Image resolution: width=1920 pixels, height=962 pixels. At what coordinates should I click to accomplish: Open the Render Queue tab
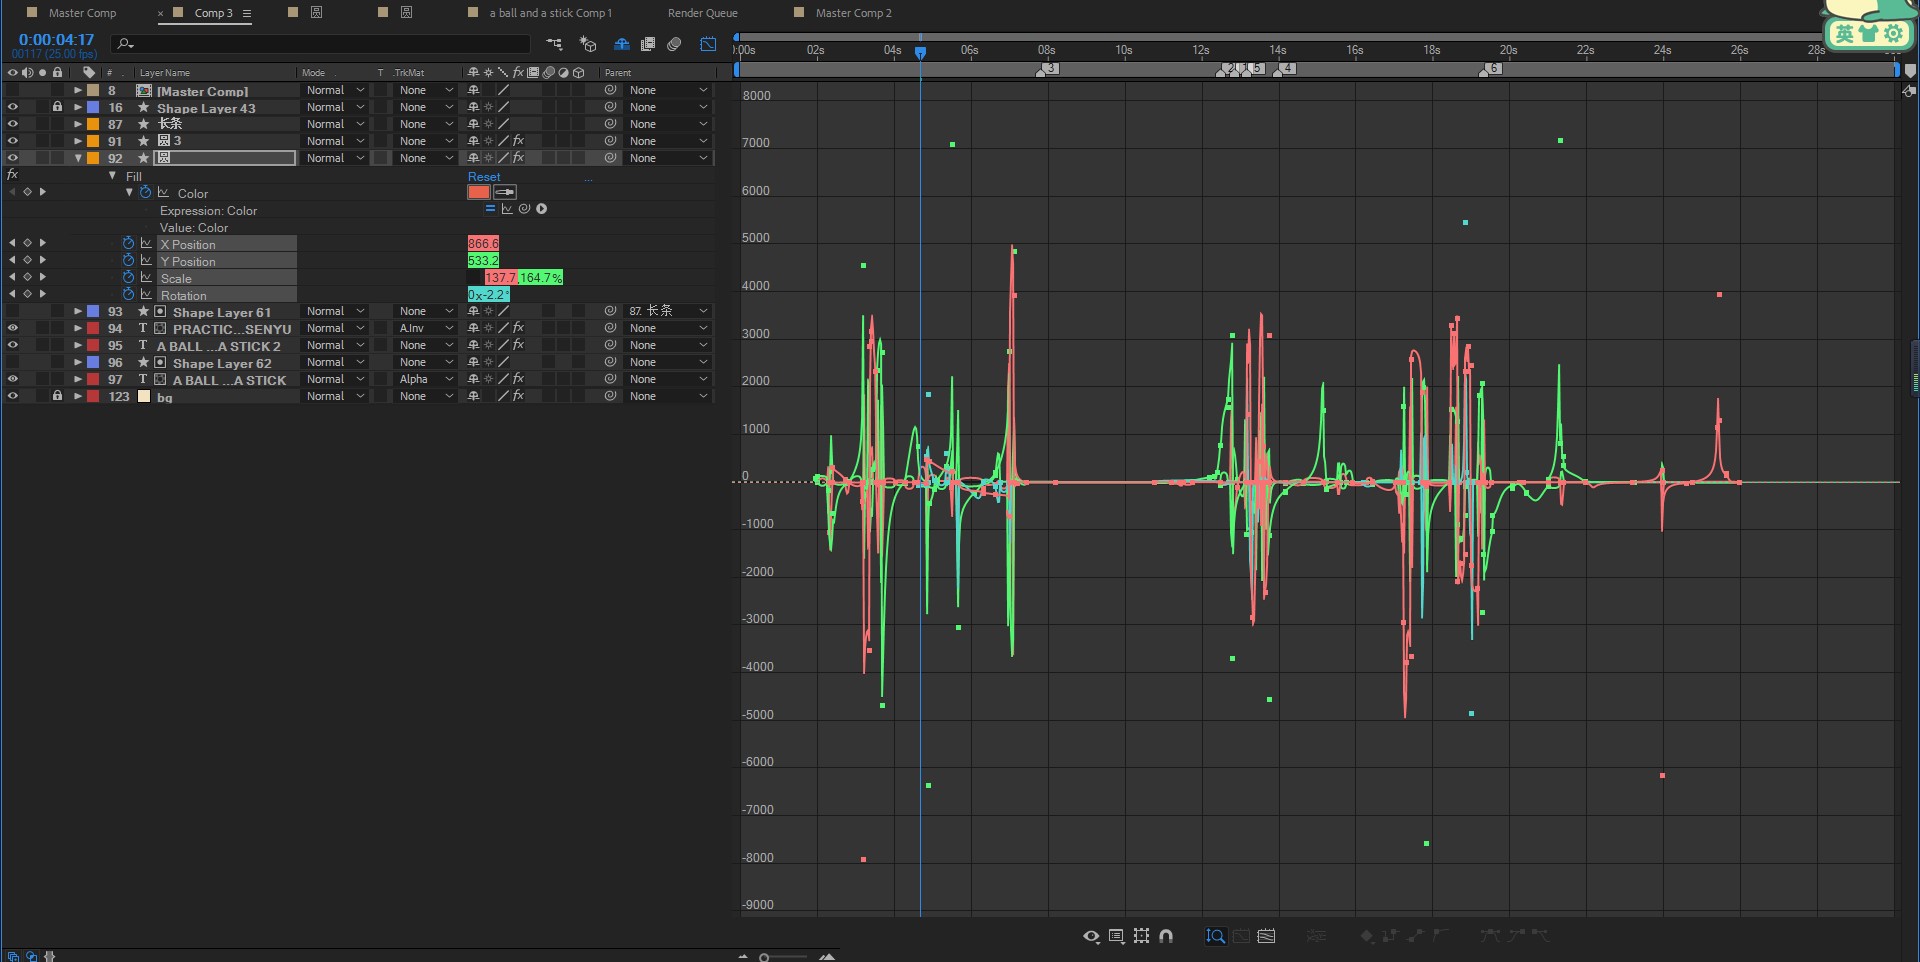click(702, 13)
